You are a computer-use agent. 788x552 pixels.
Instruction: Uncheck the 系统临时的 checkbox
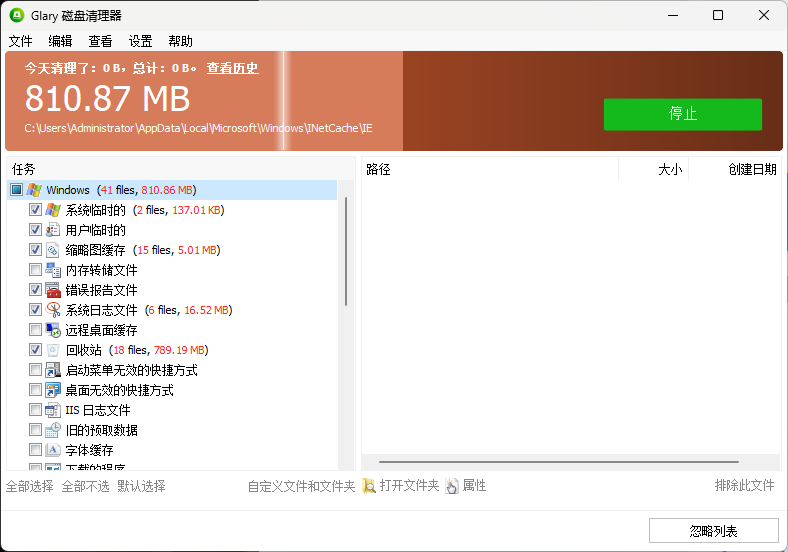tap(35, 210)
